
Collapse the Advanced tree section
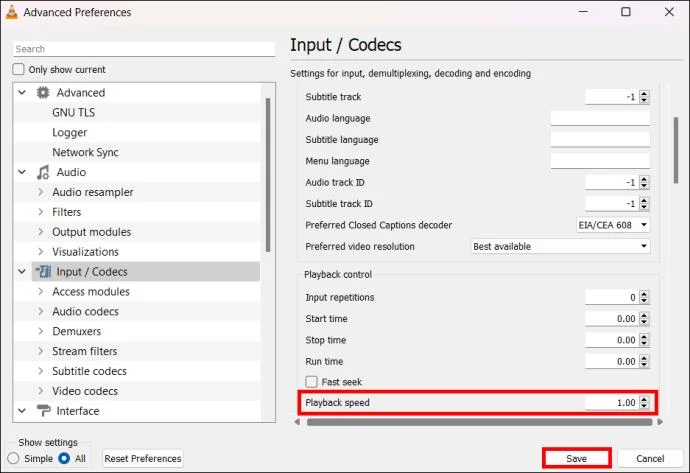click(x=22, y=93)
